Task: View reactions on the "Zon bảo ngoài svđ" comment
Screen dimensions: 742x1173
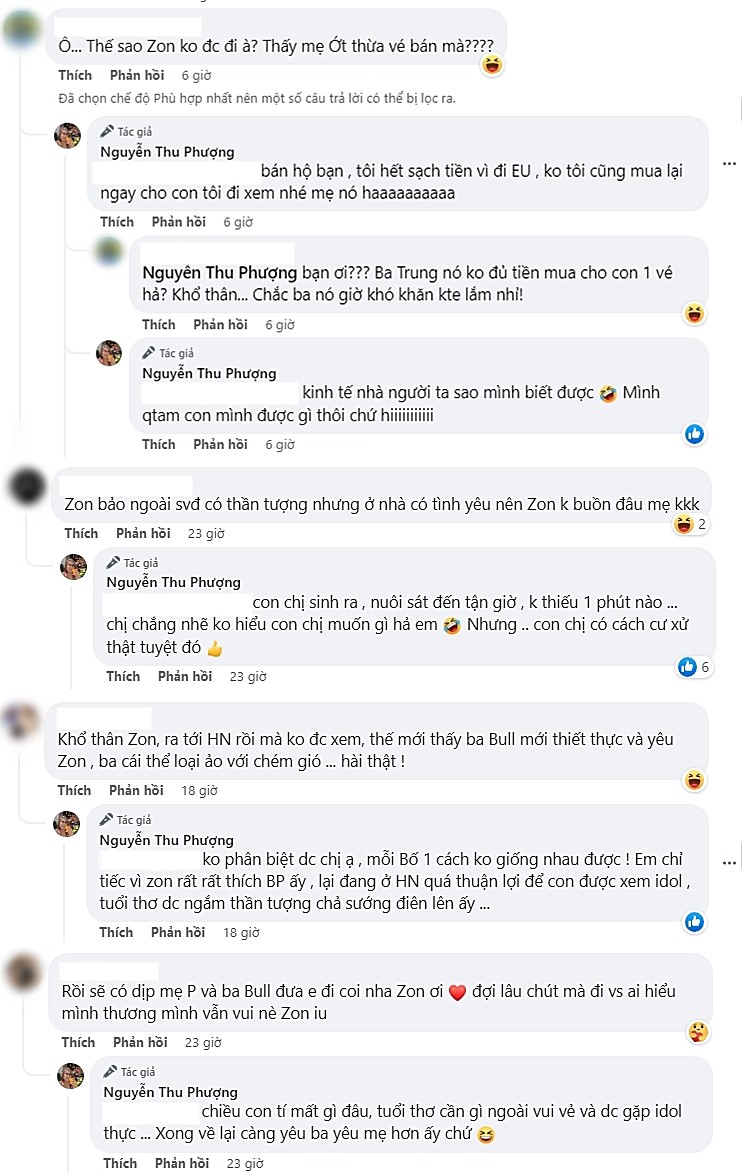Action: [689, 523]
